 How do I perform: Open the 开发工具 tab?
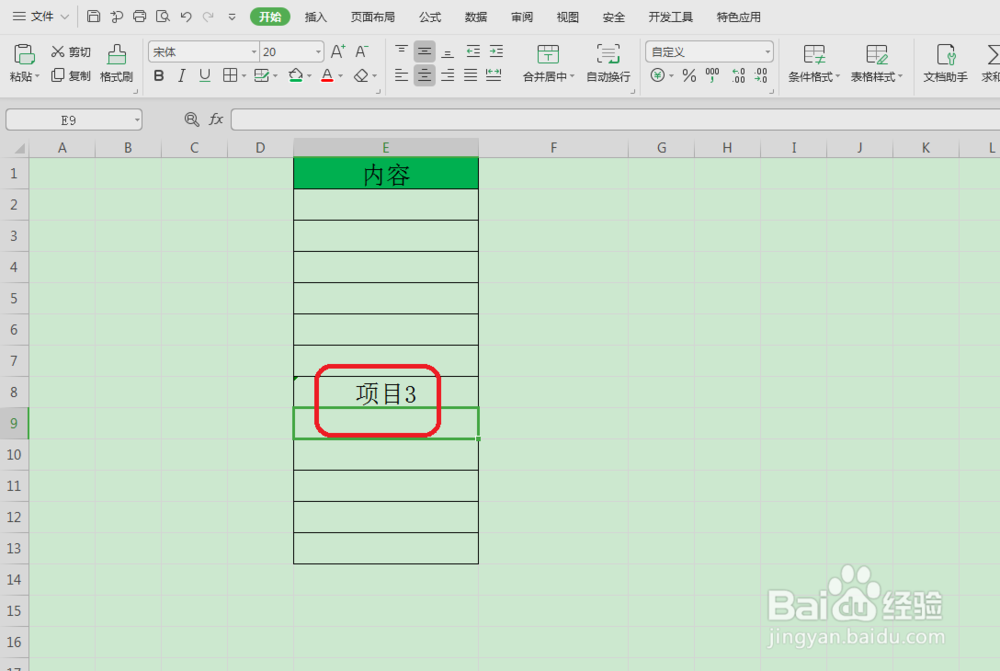point(670,17)
